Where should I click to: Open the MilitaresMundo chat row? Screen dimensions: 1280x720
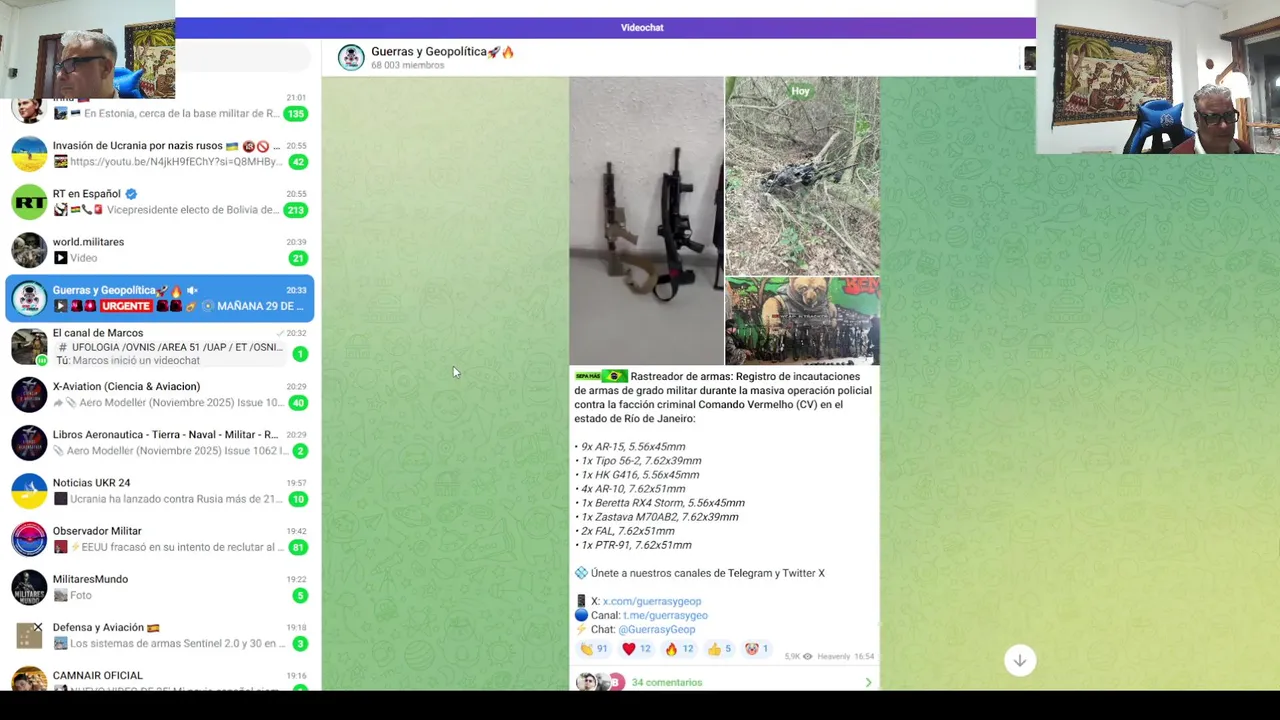(160, 587)
